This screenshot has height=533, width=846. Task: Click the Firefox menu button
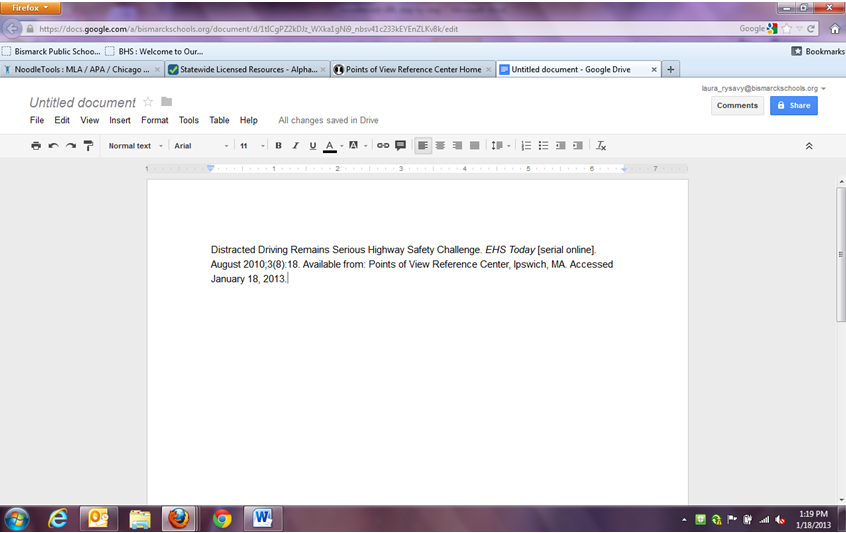tap(30, 8)
